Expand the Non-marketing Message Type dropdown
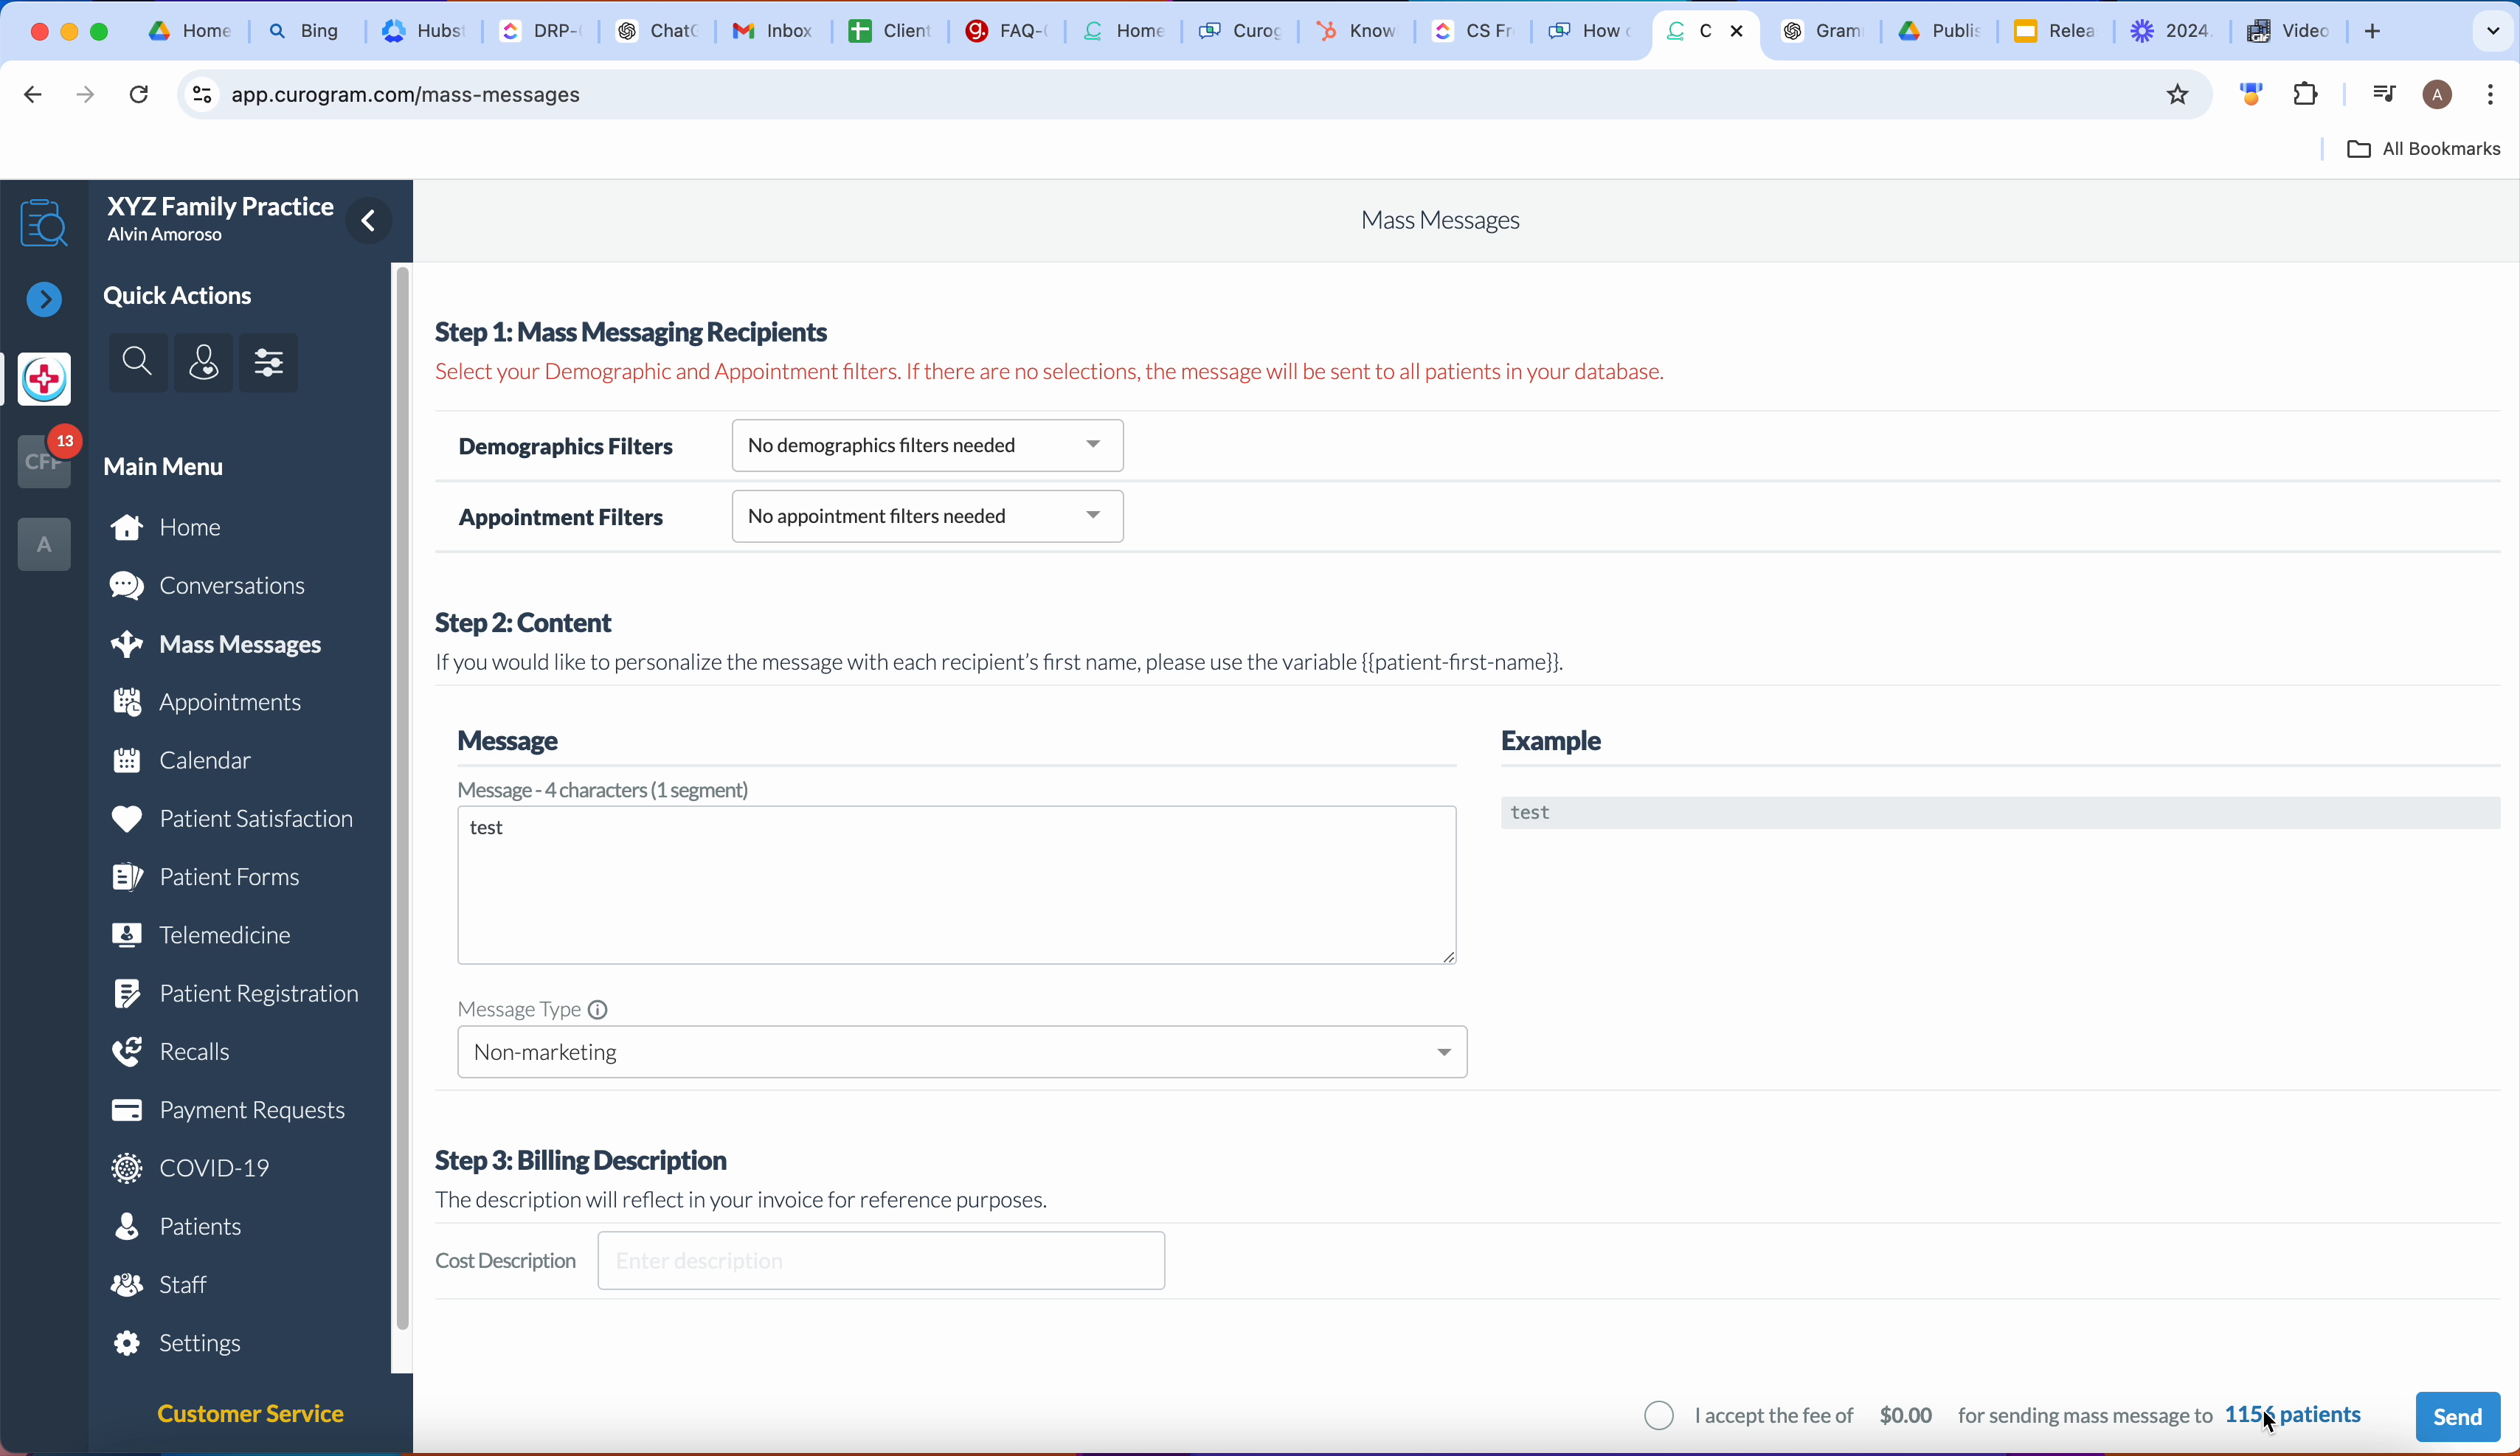This screenshot has height=1456, width=2520. click(961, 1052)
